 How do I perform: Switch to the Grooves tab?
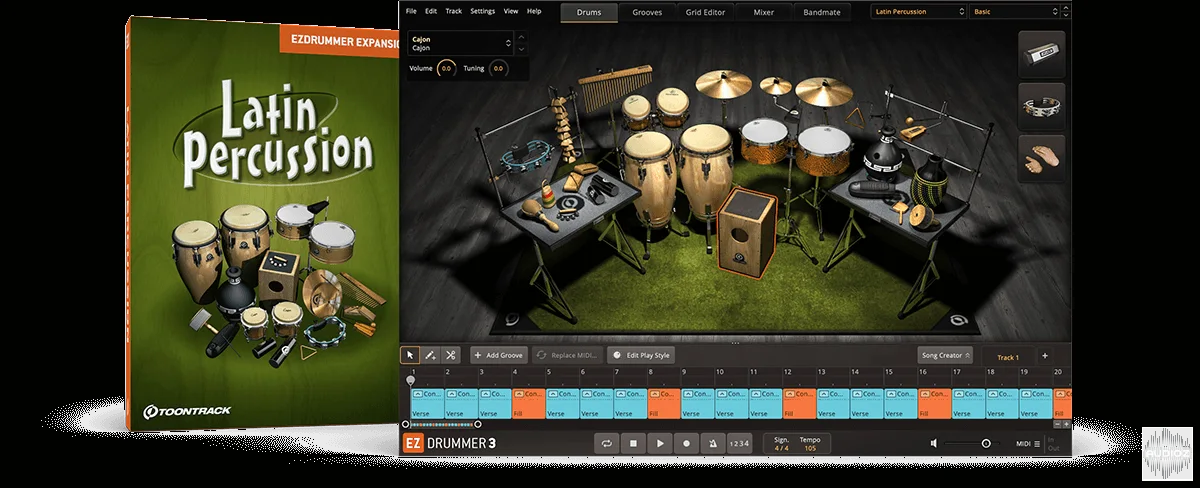coord(647,12)
